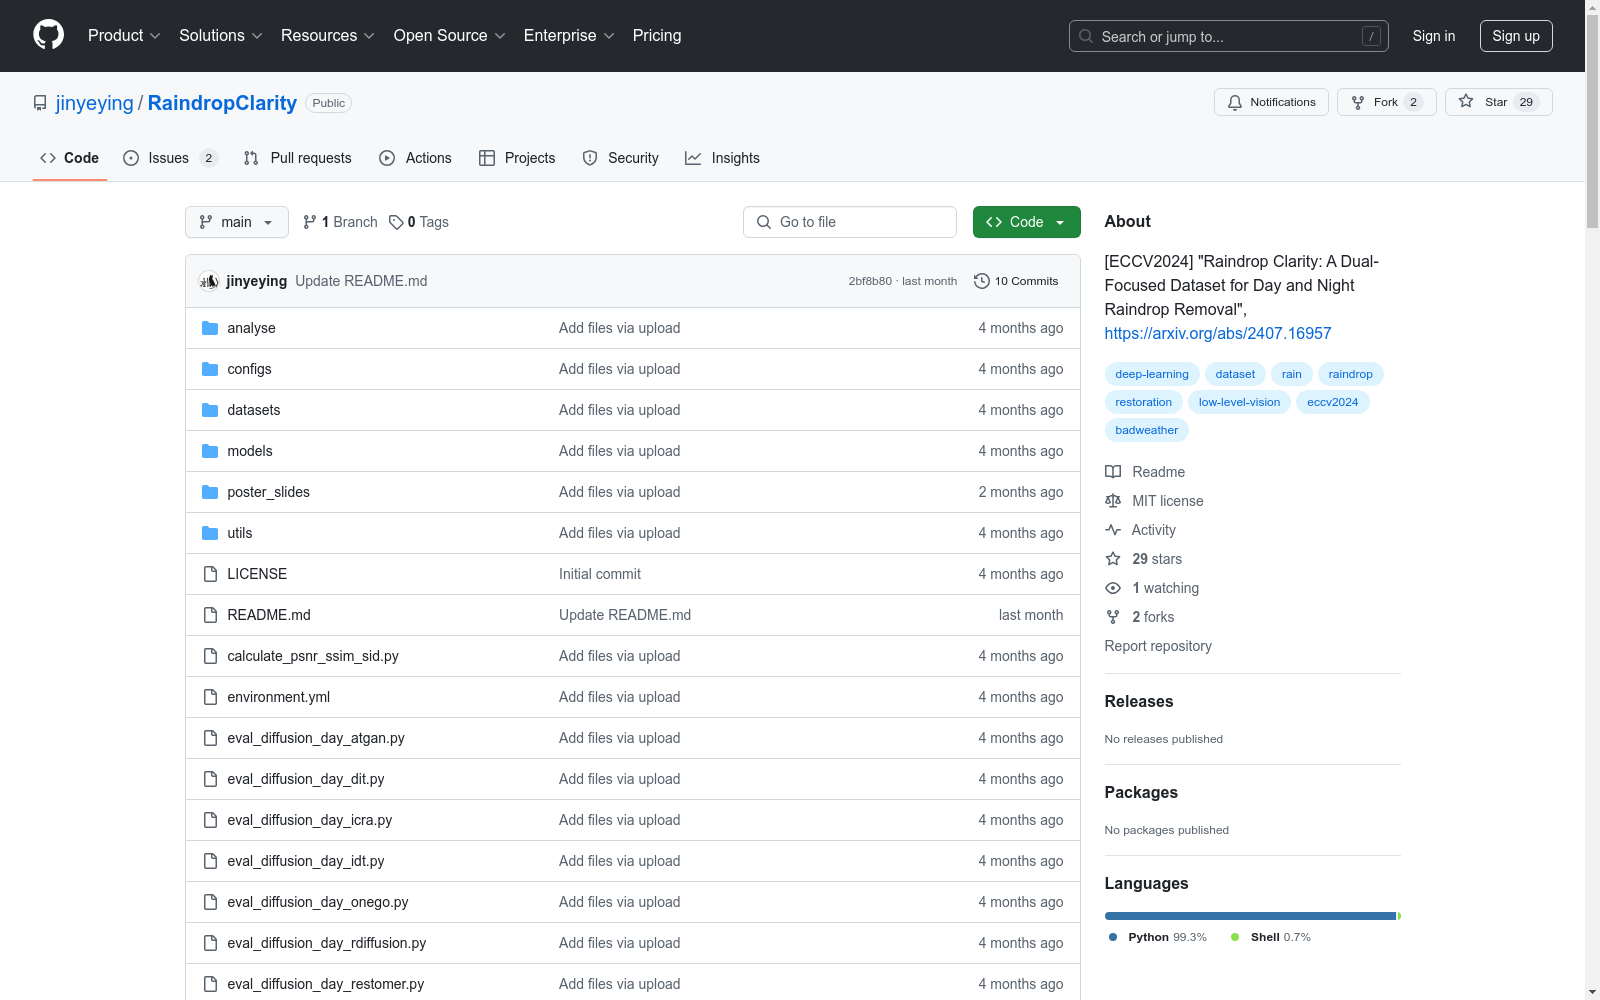Click the MIT license scale icon
The image size is (1600, 1000).
pos(1113,501)
